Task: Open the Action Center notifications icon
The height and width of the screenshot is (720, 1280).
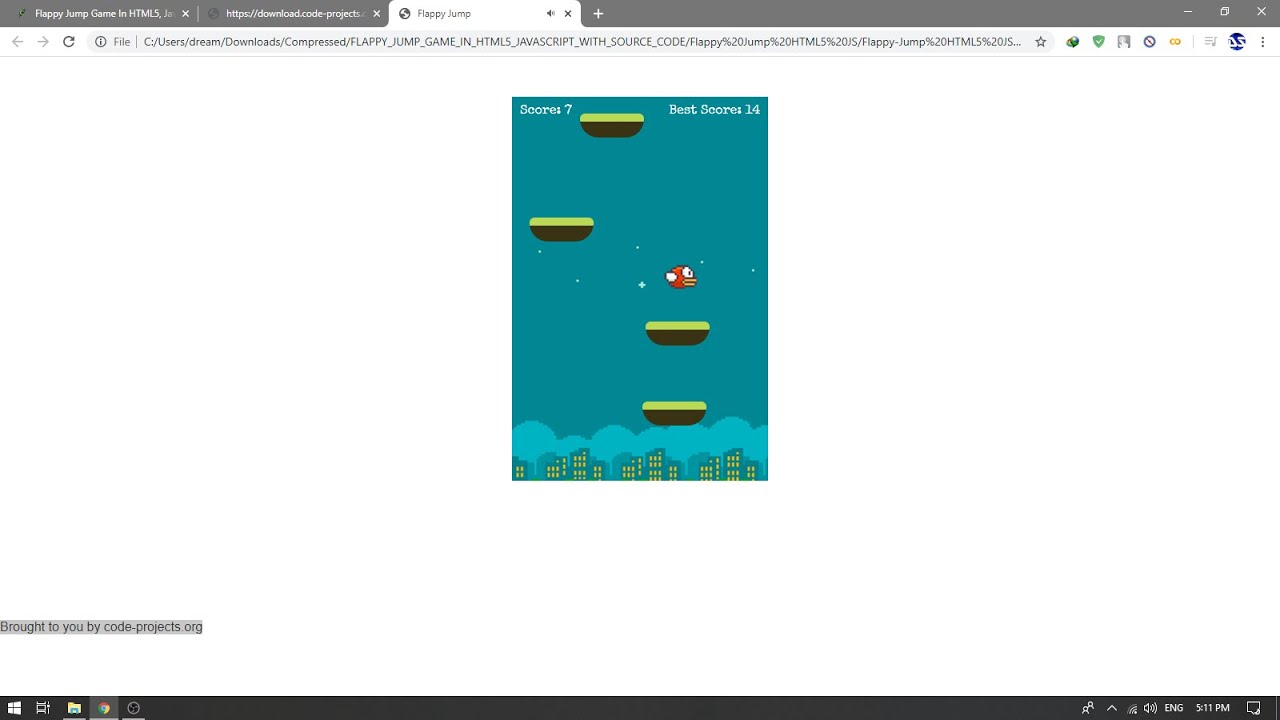Action: tap(1253, 708)
